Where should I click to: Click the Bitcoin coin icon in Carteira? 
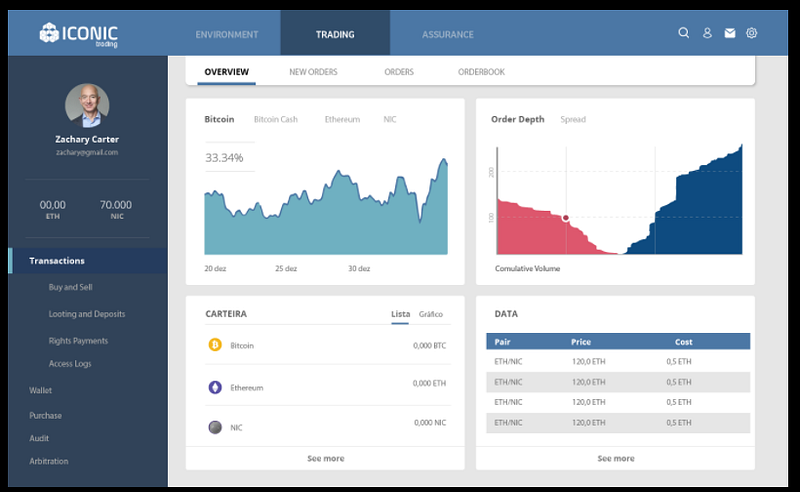click(x=215, y=345)
